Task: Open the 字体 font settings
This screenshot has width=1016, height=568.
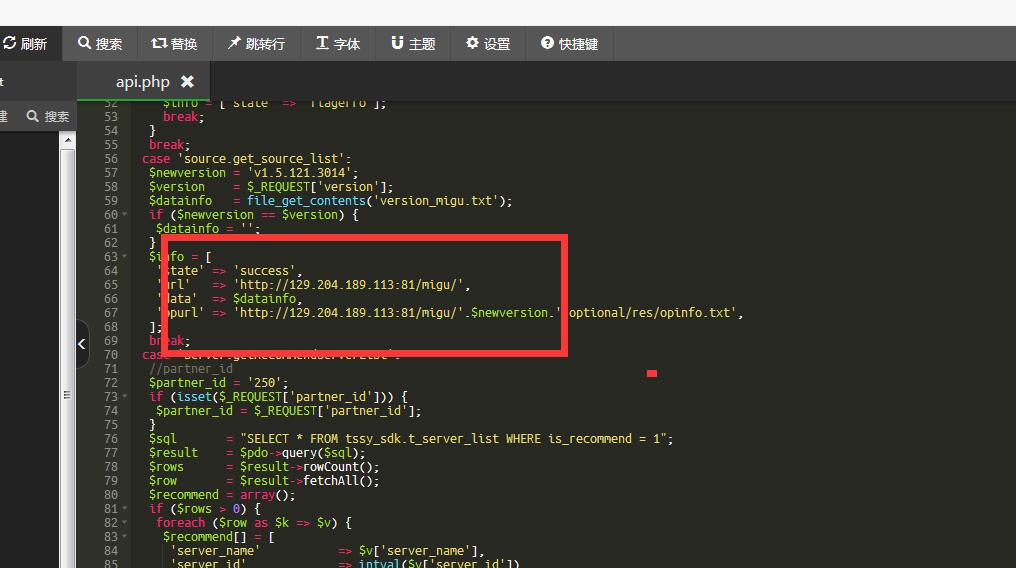Action: point(337,44)
